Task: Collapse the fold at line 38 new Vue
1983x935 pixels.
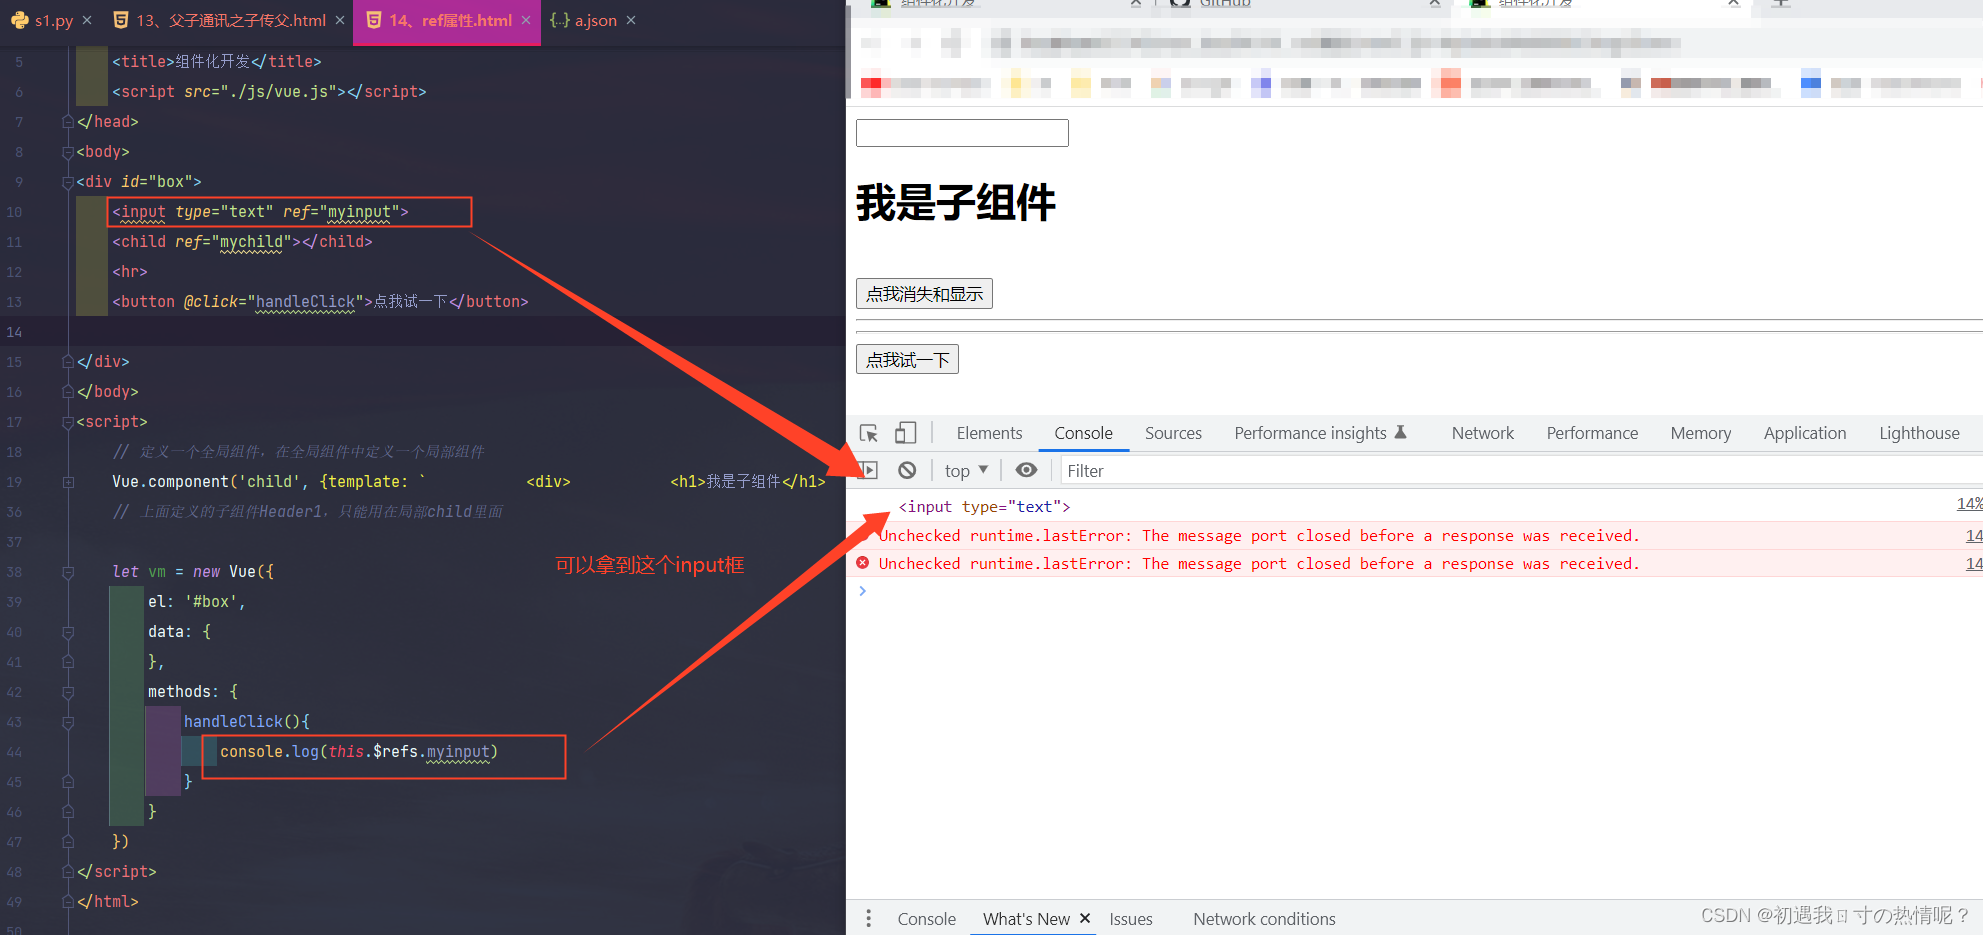Action: click(x=68, y=571)
